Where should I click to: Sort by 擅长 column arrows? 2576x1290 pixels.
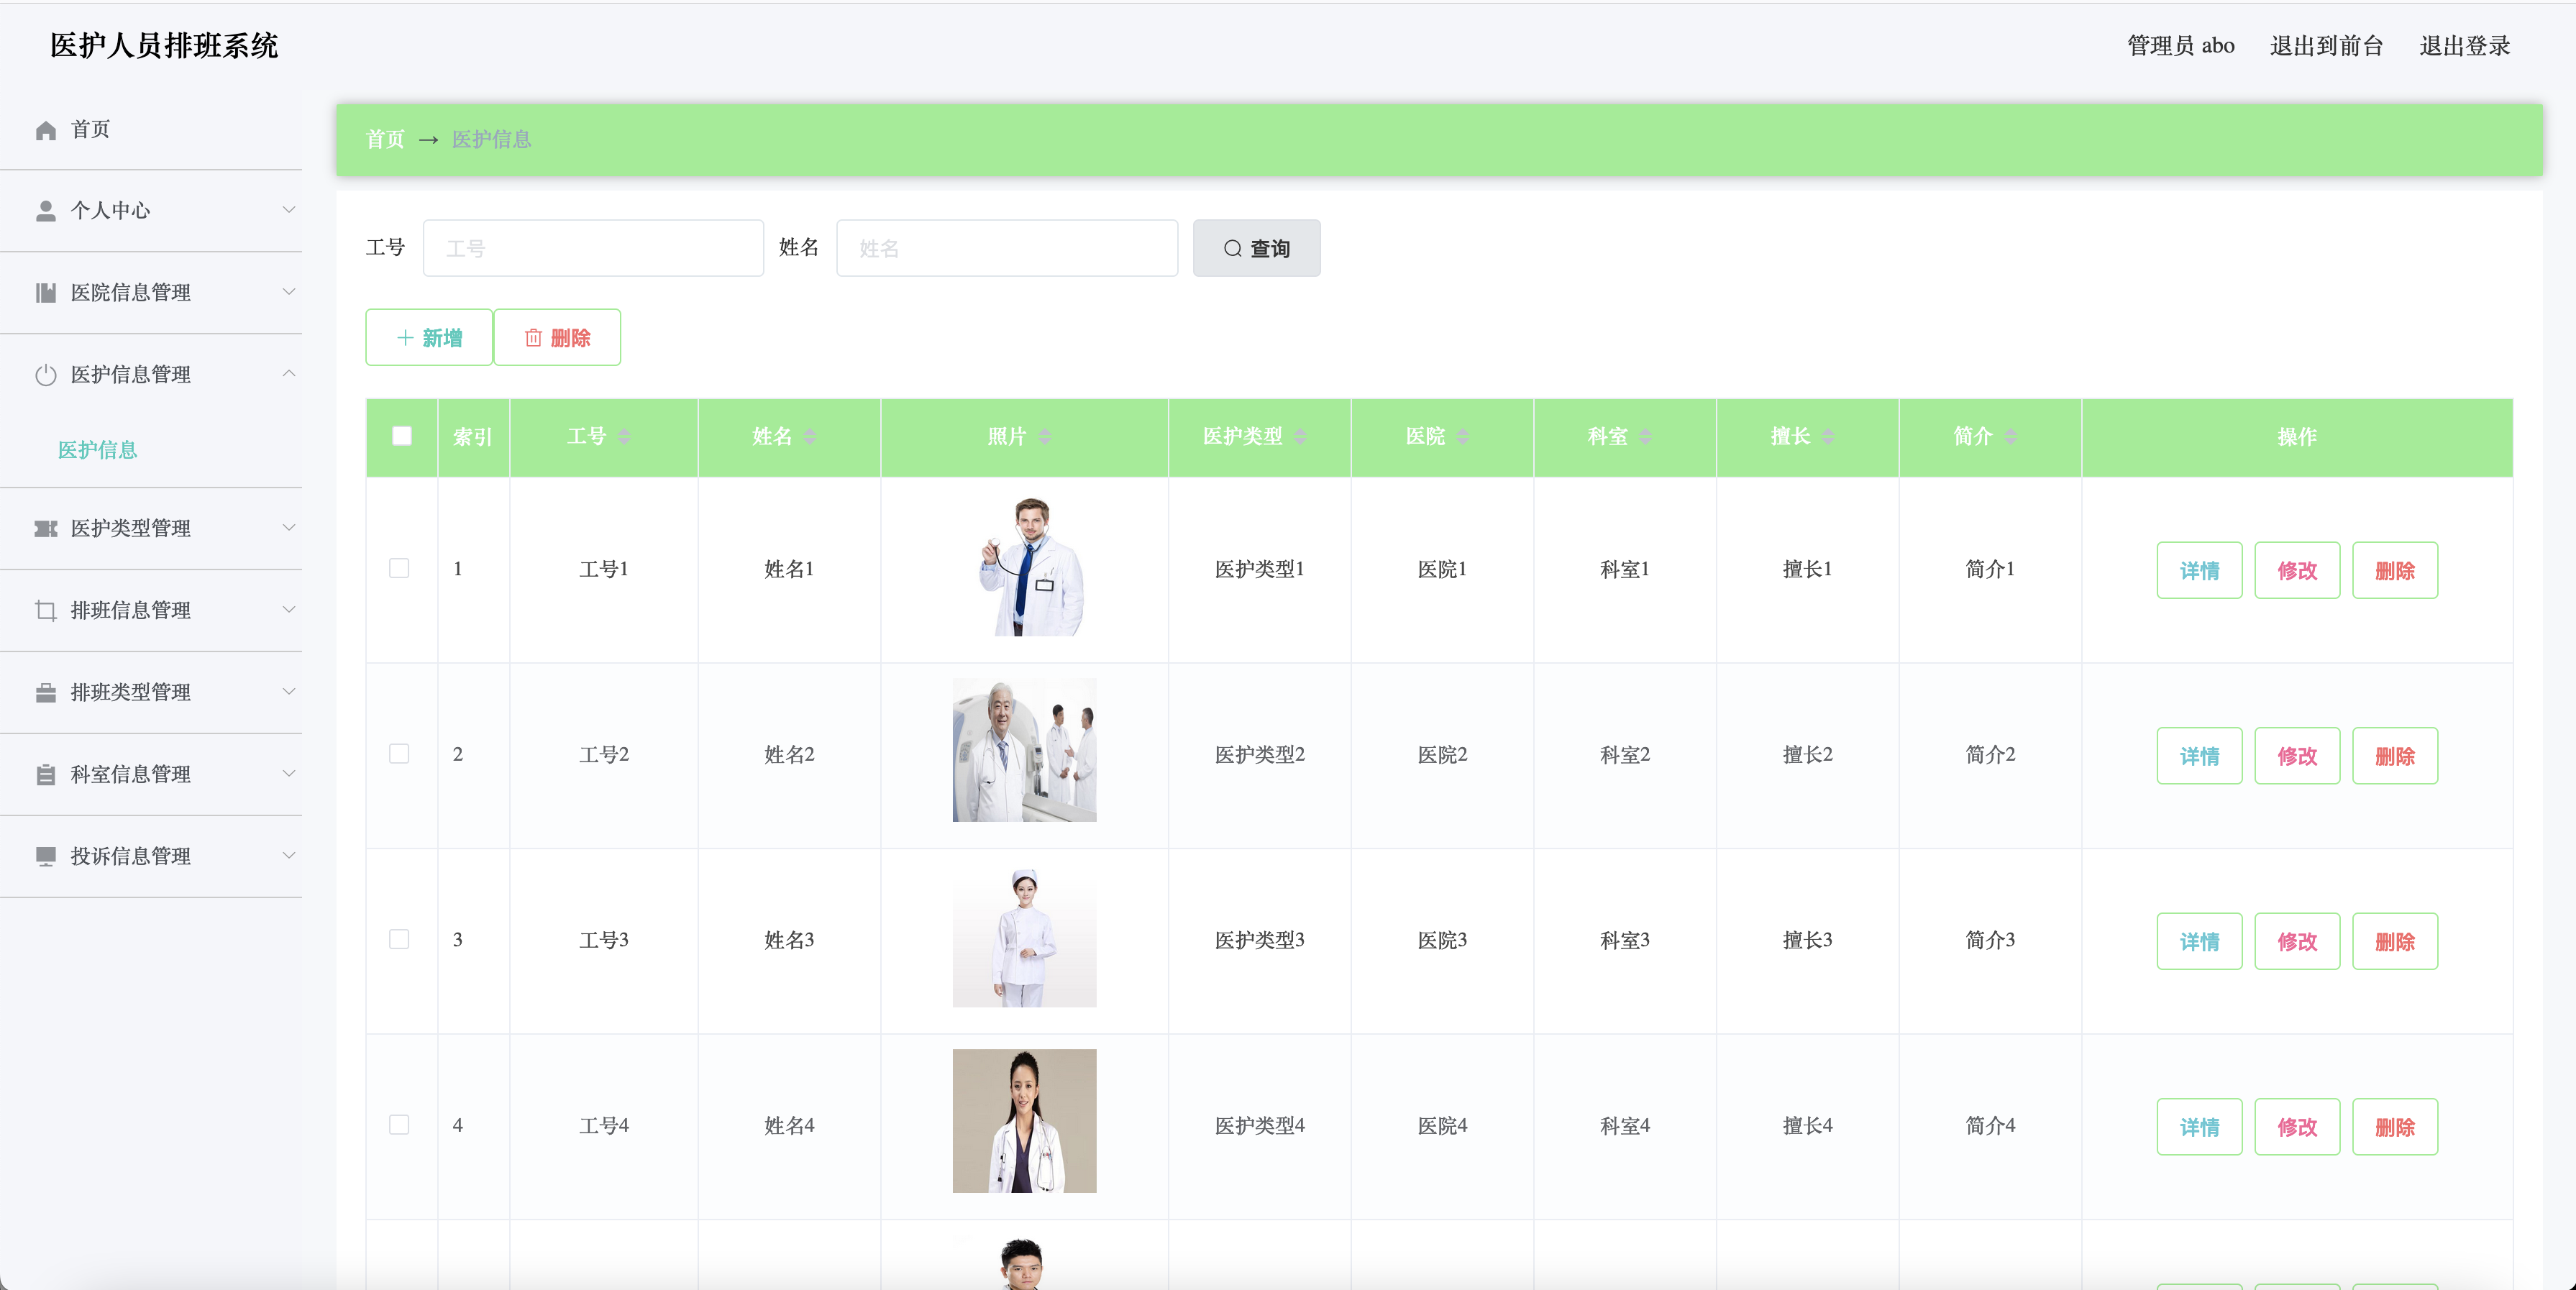coord(1828,437)
